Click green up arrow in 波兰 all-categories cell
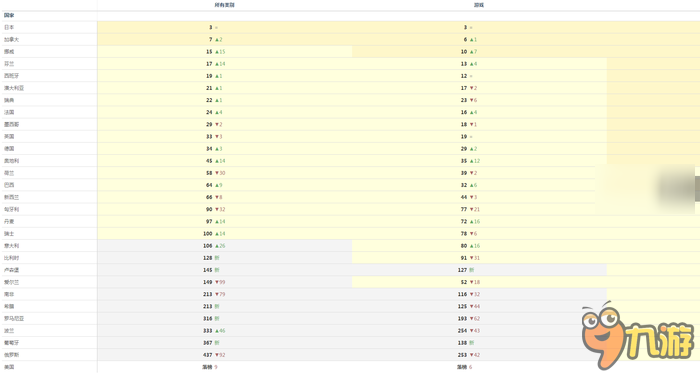This screenshot has width=700, height=378. (x=217, y=331)
